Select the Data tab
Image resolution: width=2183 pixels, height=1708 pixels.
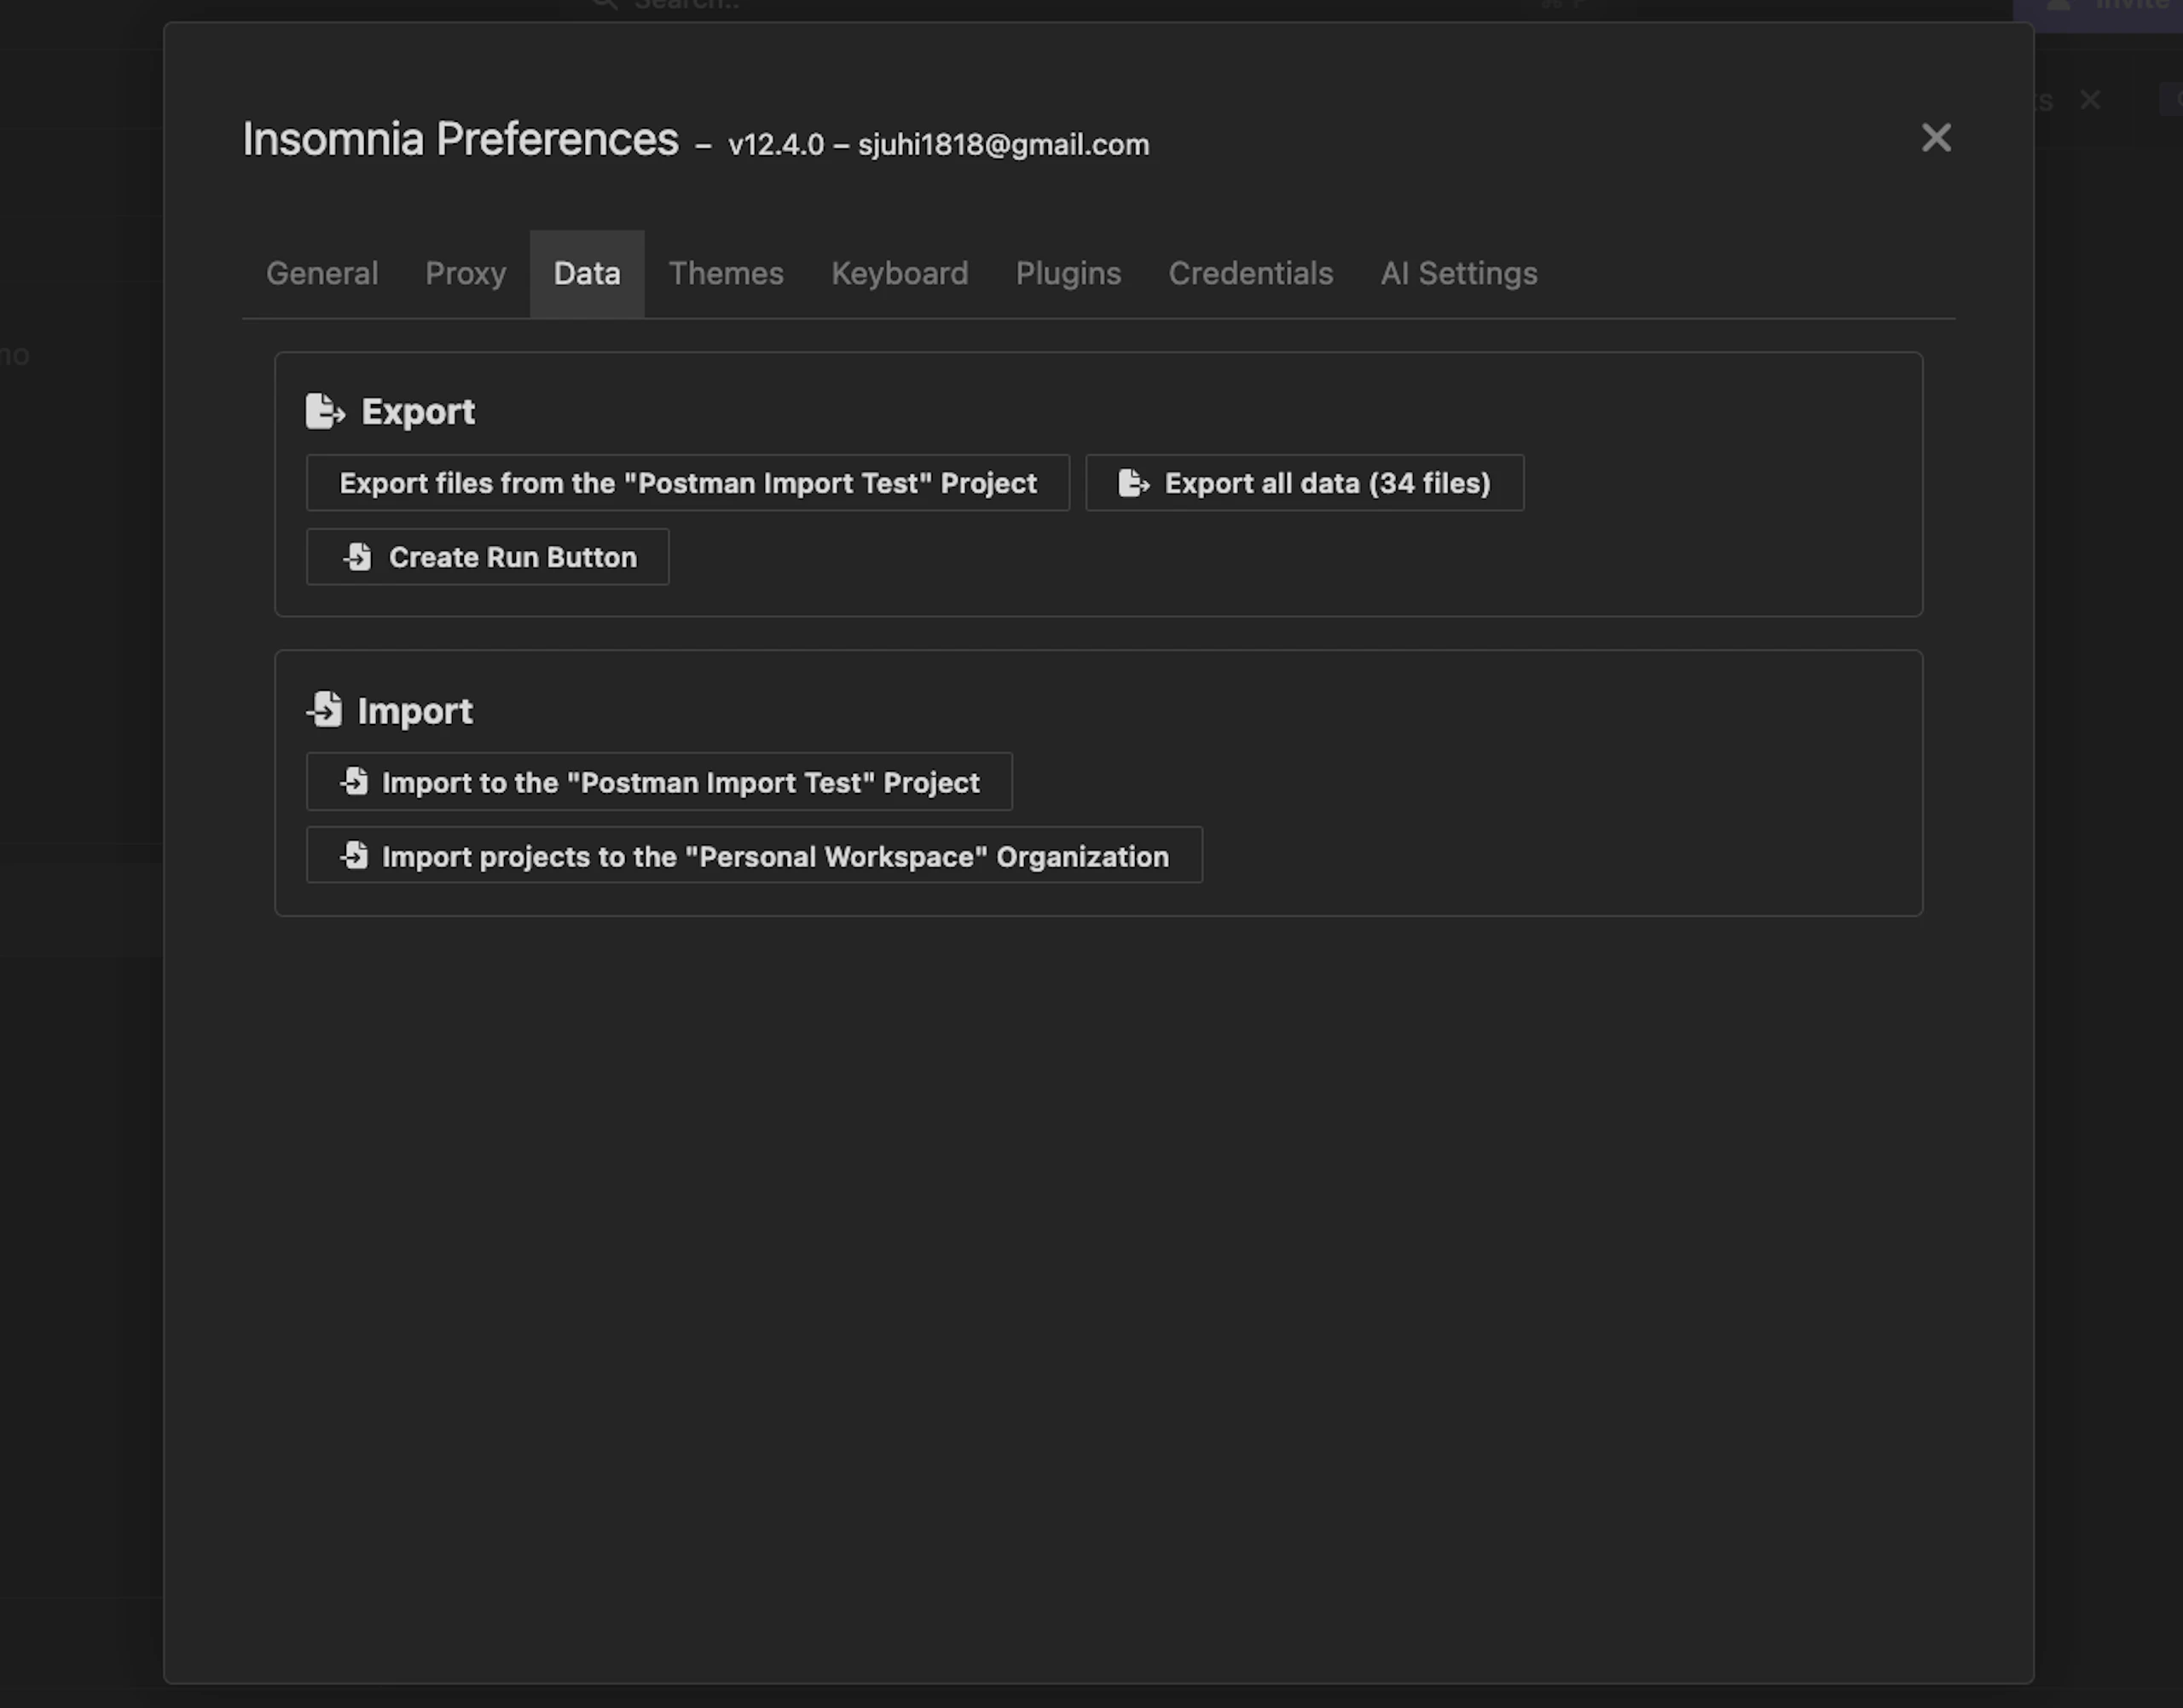click(587, 273)
